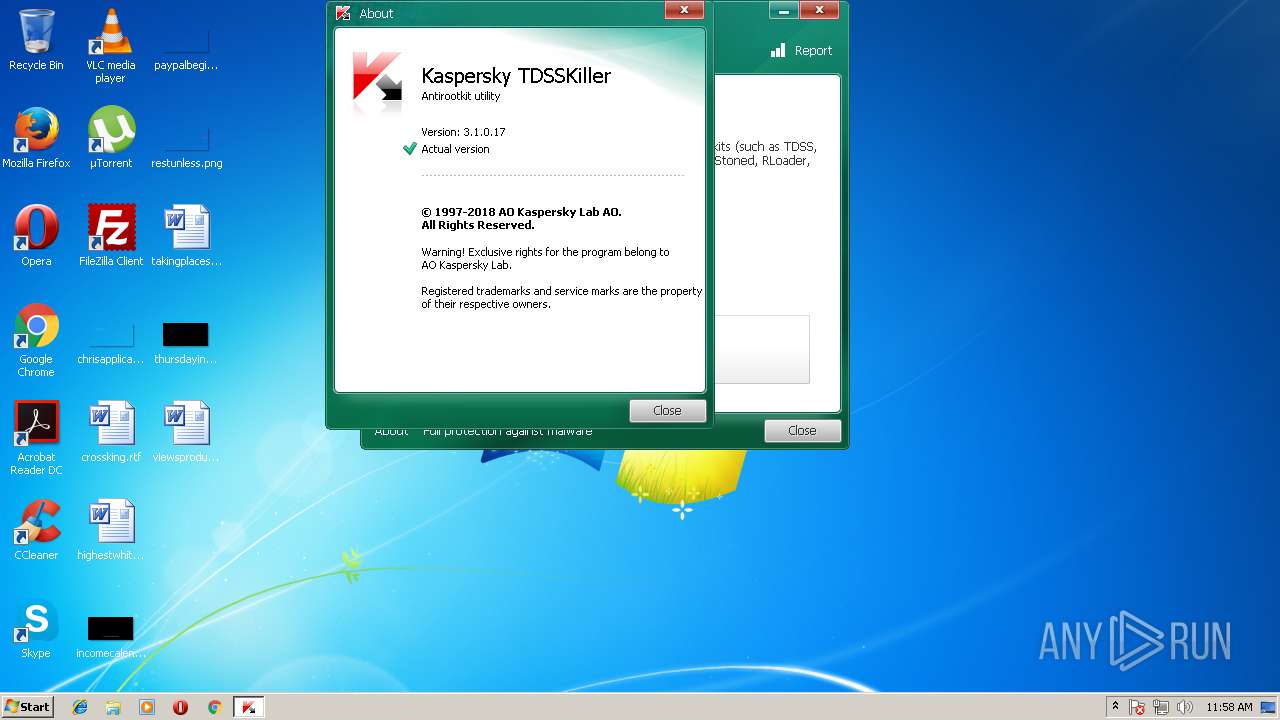This screenshot has width=1280, height=720.
Task: Click the Report bar chart icon
Action: point(778,50)
